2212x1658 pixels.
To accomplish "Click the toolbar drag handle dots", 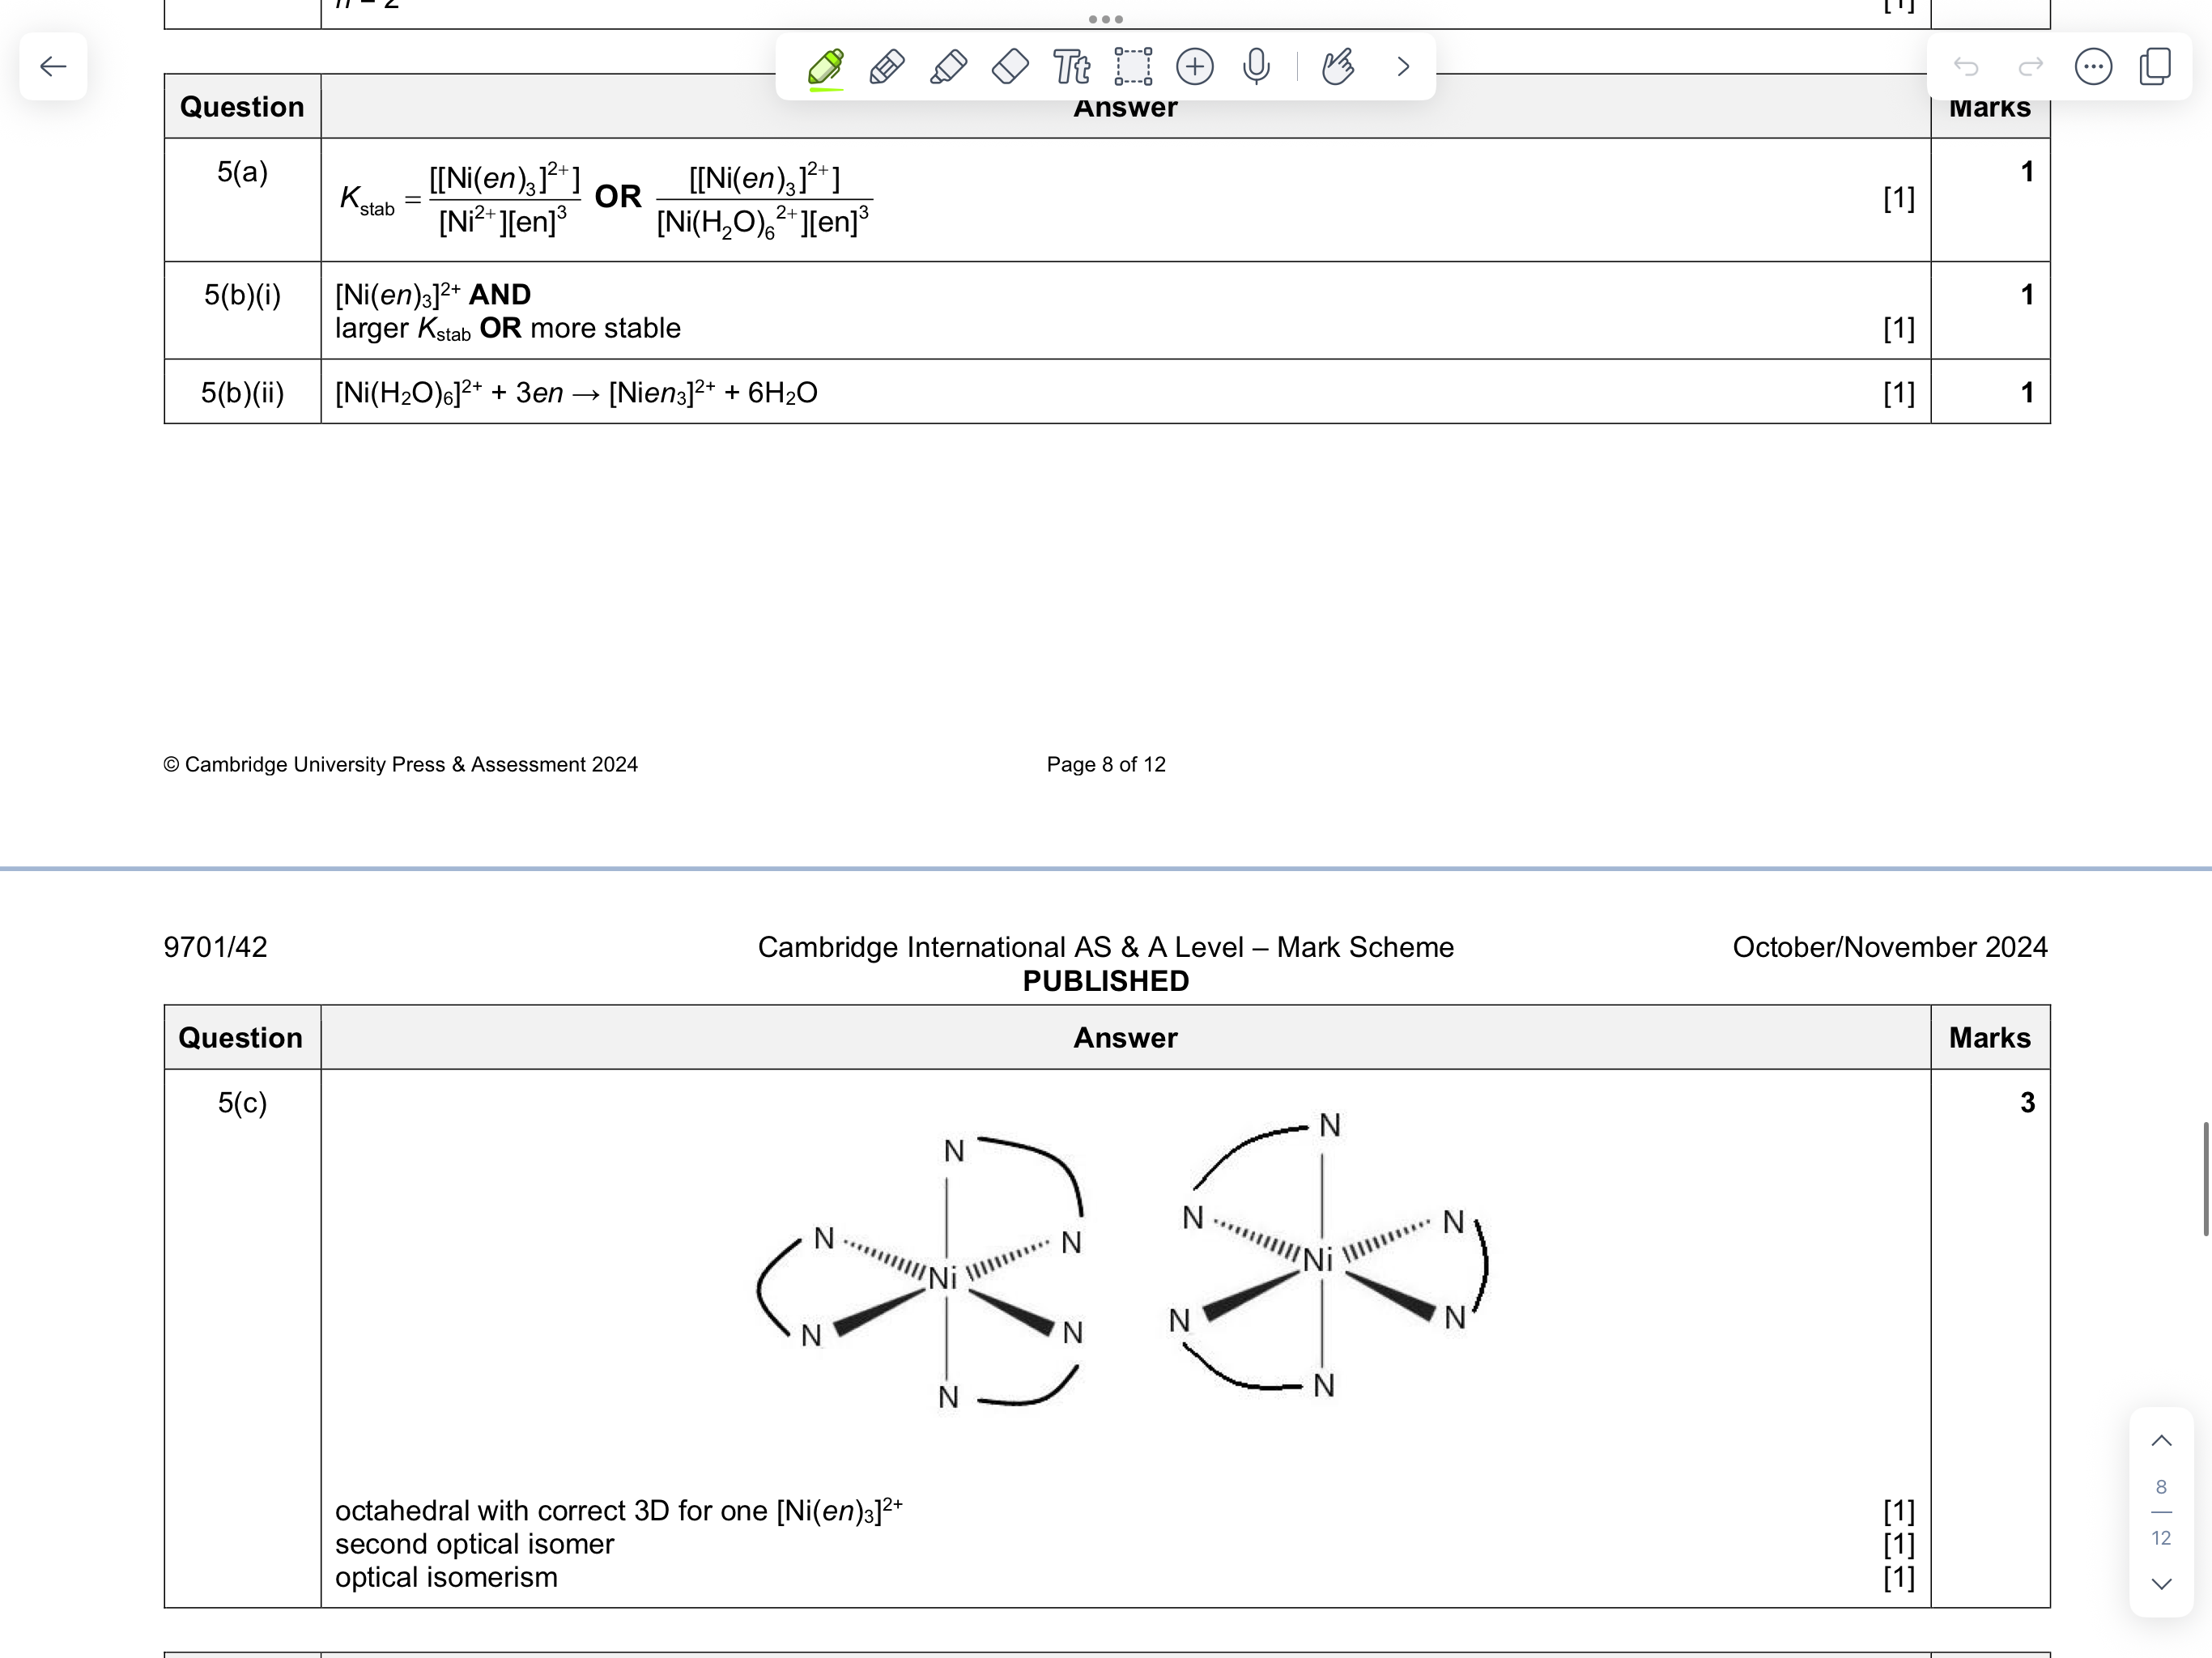I will [x=1105, y=19].
